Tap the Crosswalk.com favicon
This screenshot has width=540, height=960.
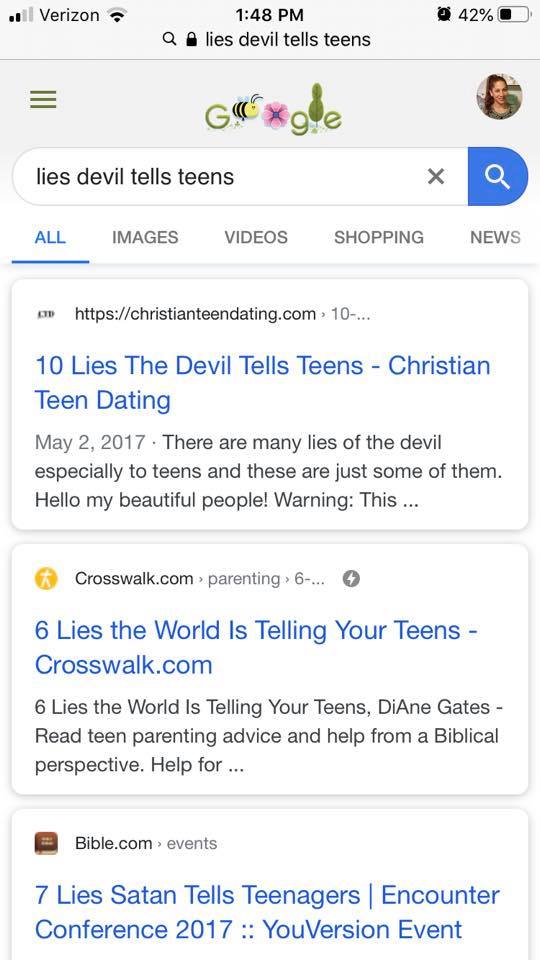pos(47,579)
